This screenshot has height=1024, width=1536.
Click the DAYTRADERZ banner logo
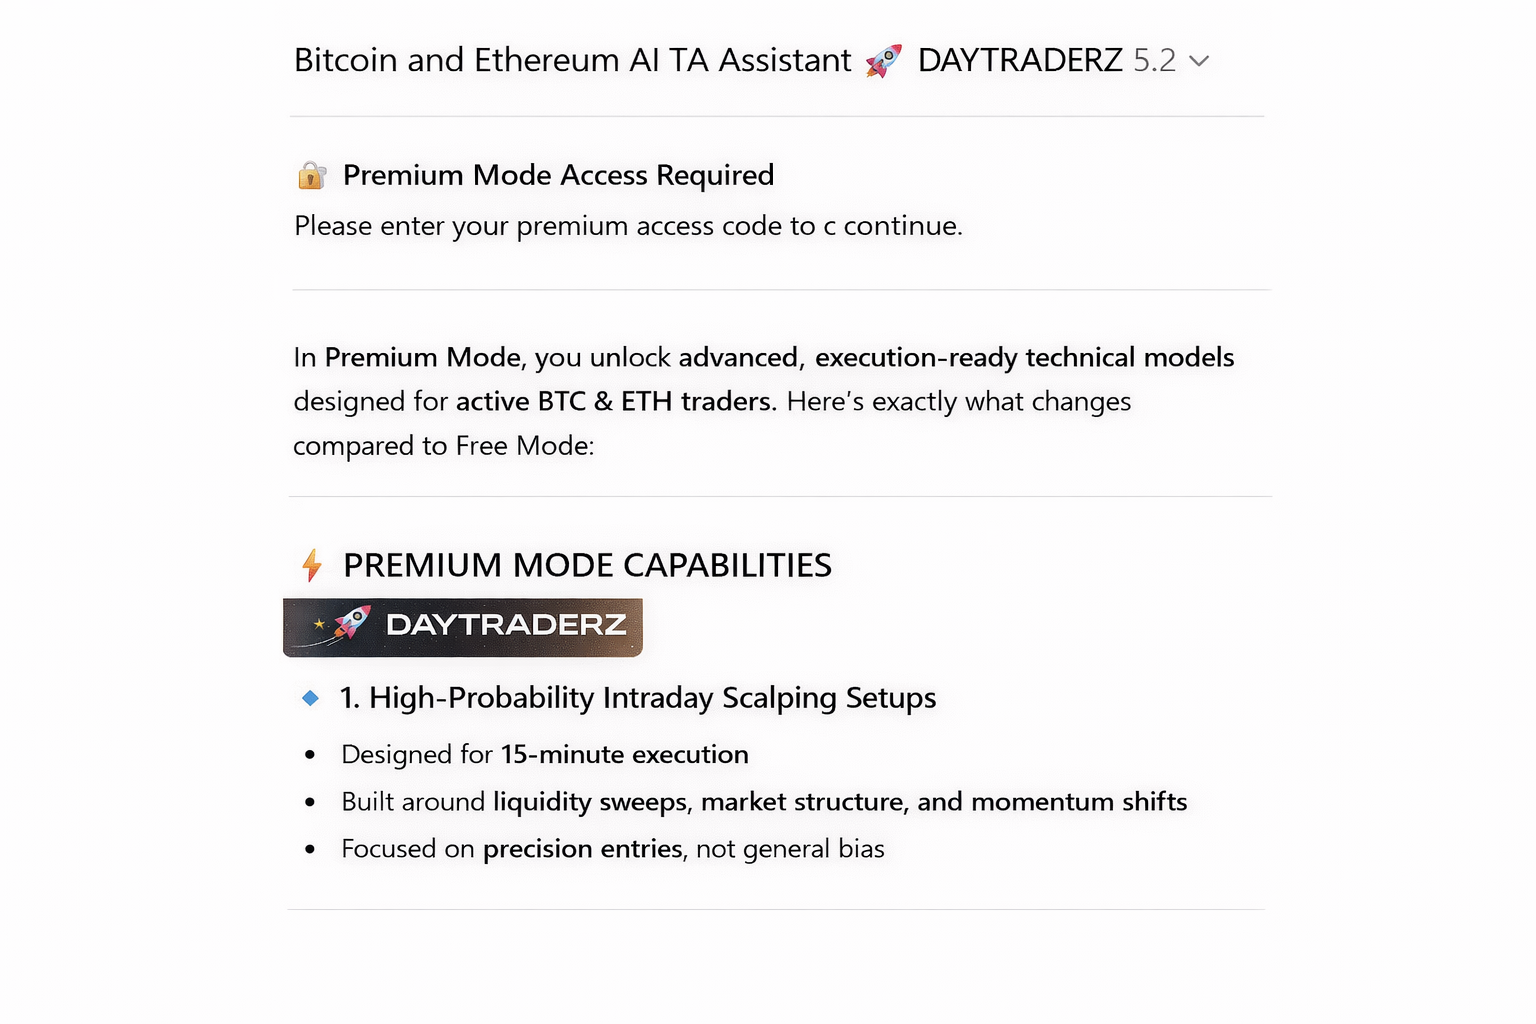click(463, 627)
